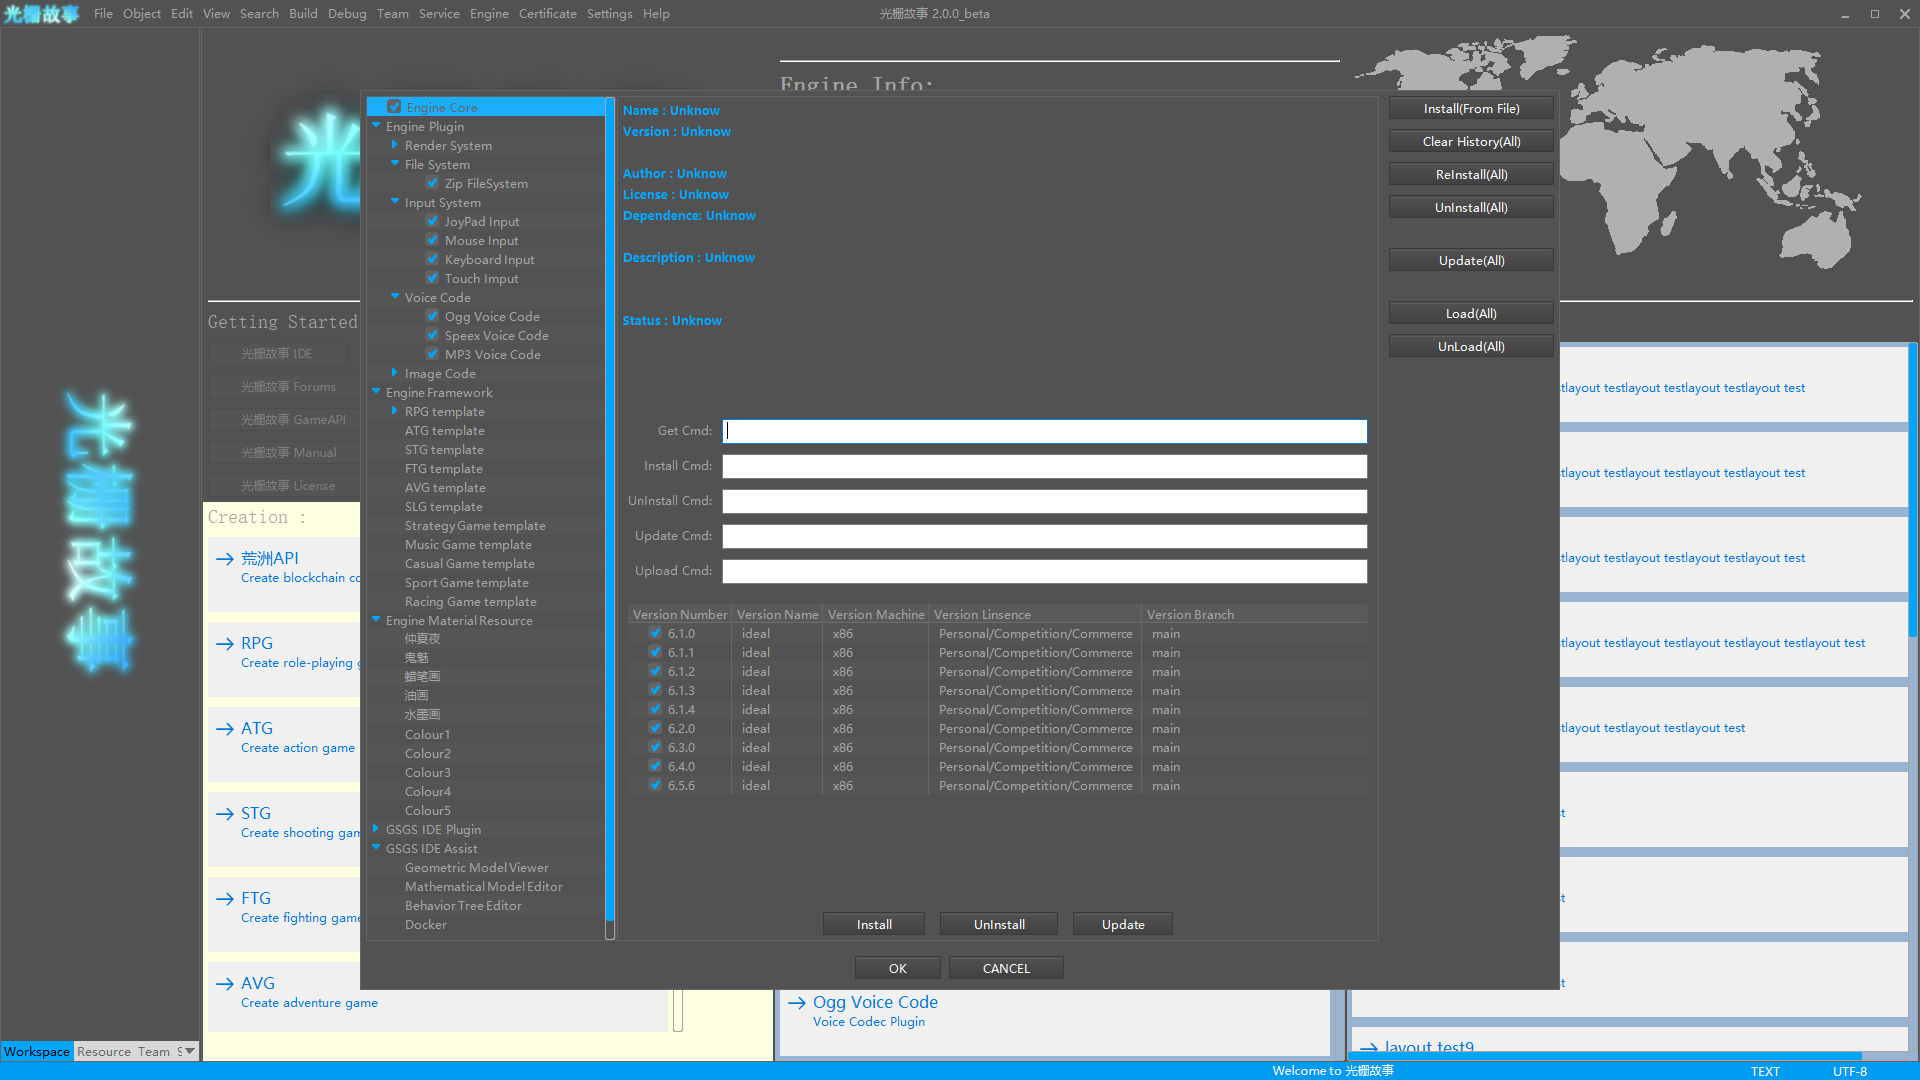Click the RPG creation arrow icon

(225, 644)
